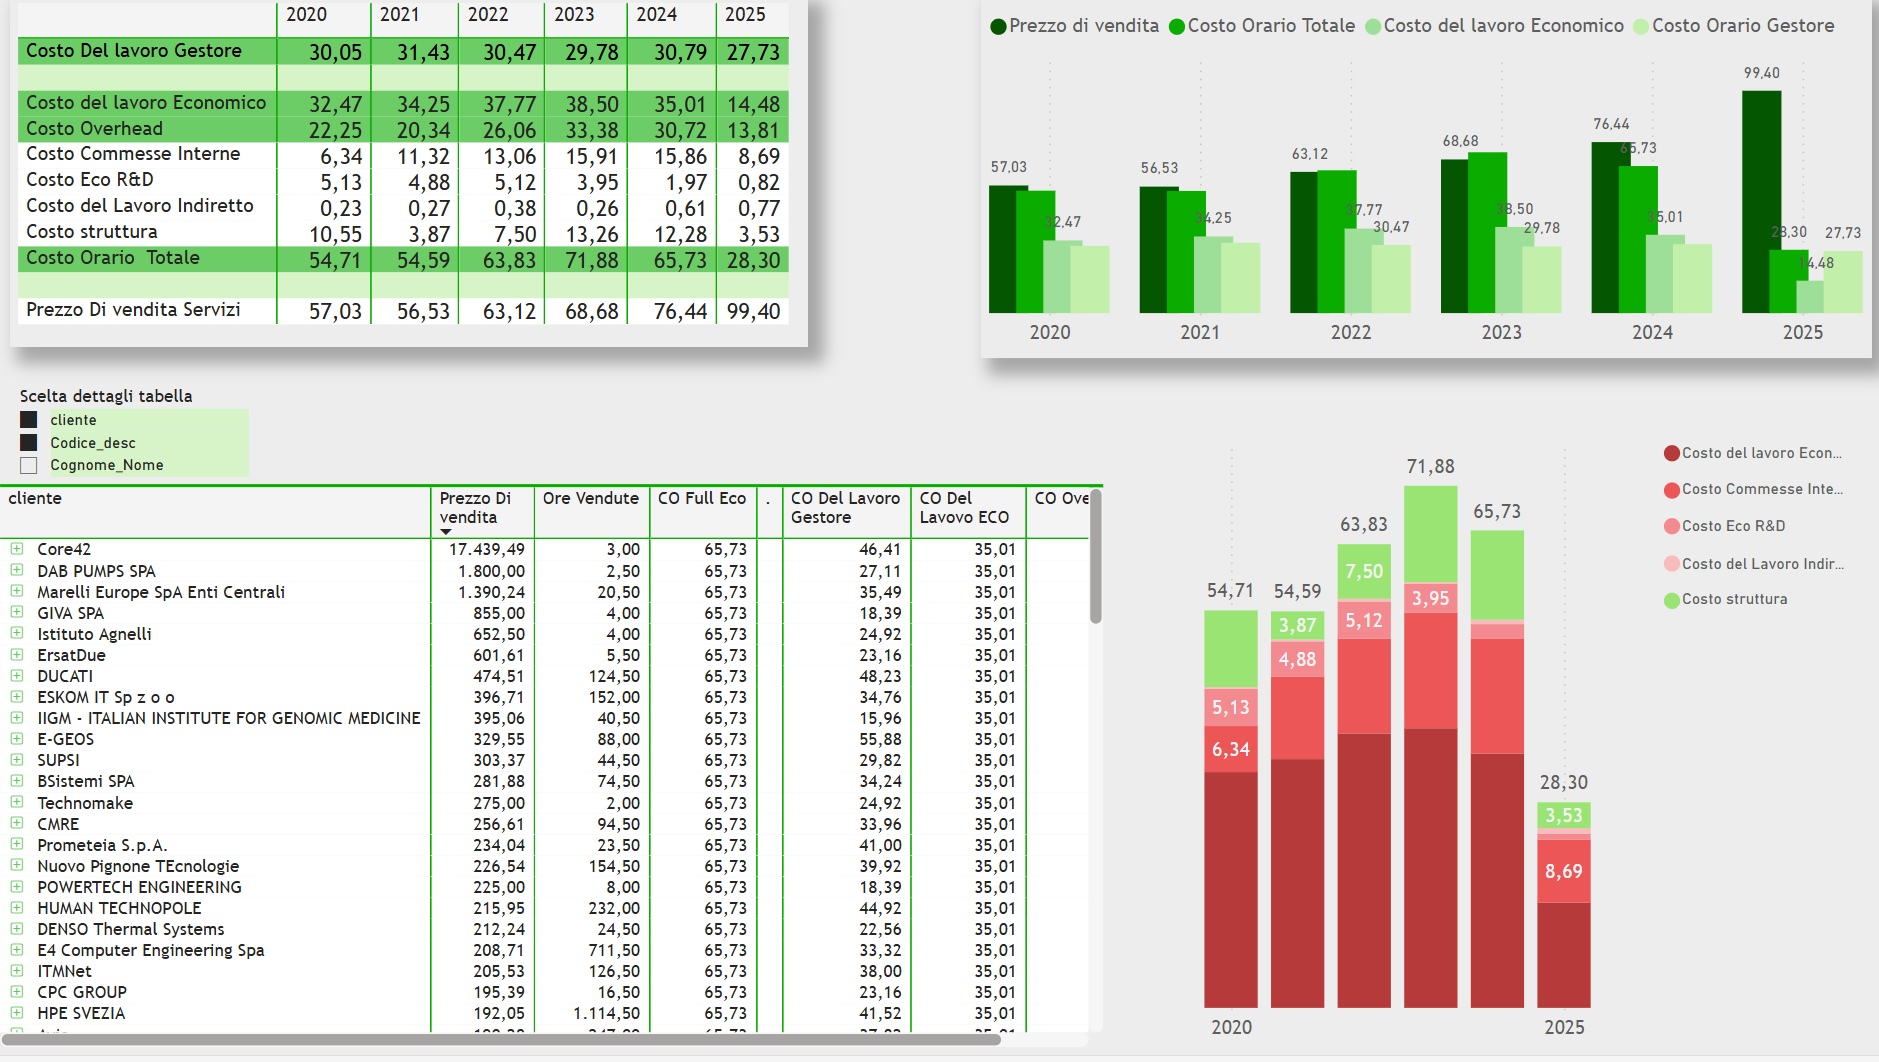Click the CO Full Eco column header
The width and height of the screenshot is (1879, 1062).
pyautogui.click(x=701, y=498)
